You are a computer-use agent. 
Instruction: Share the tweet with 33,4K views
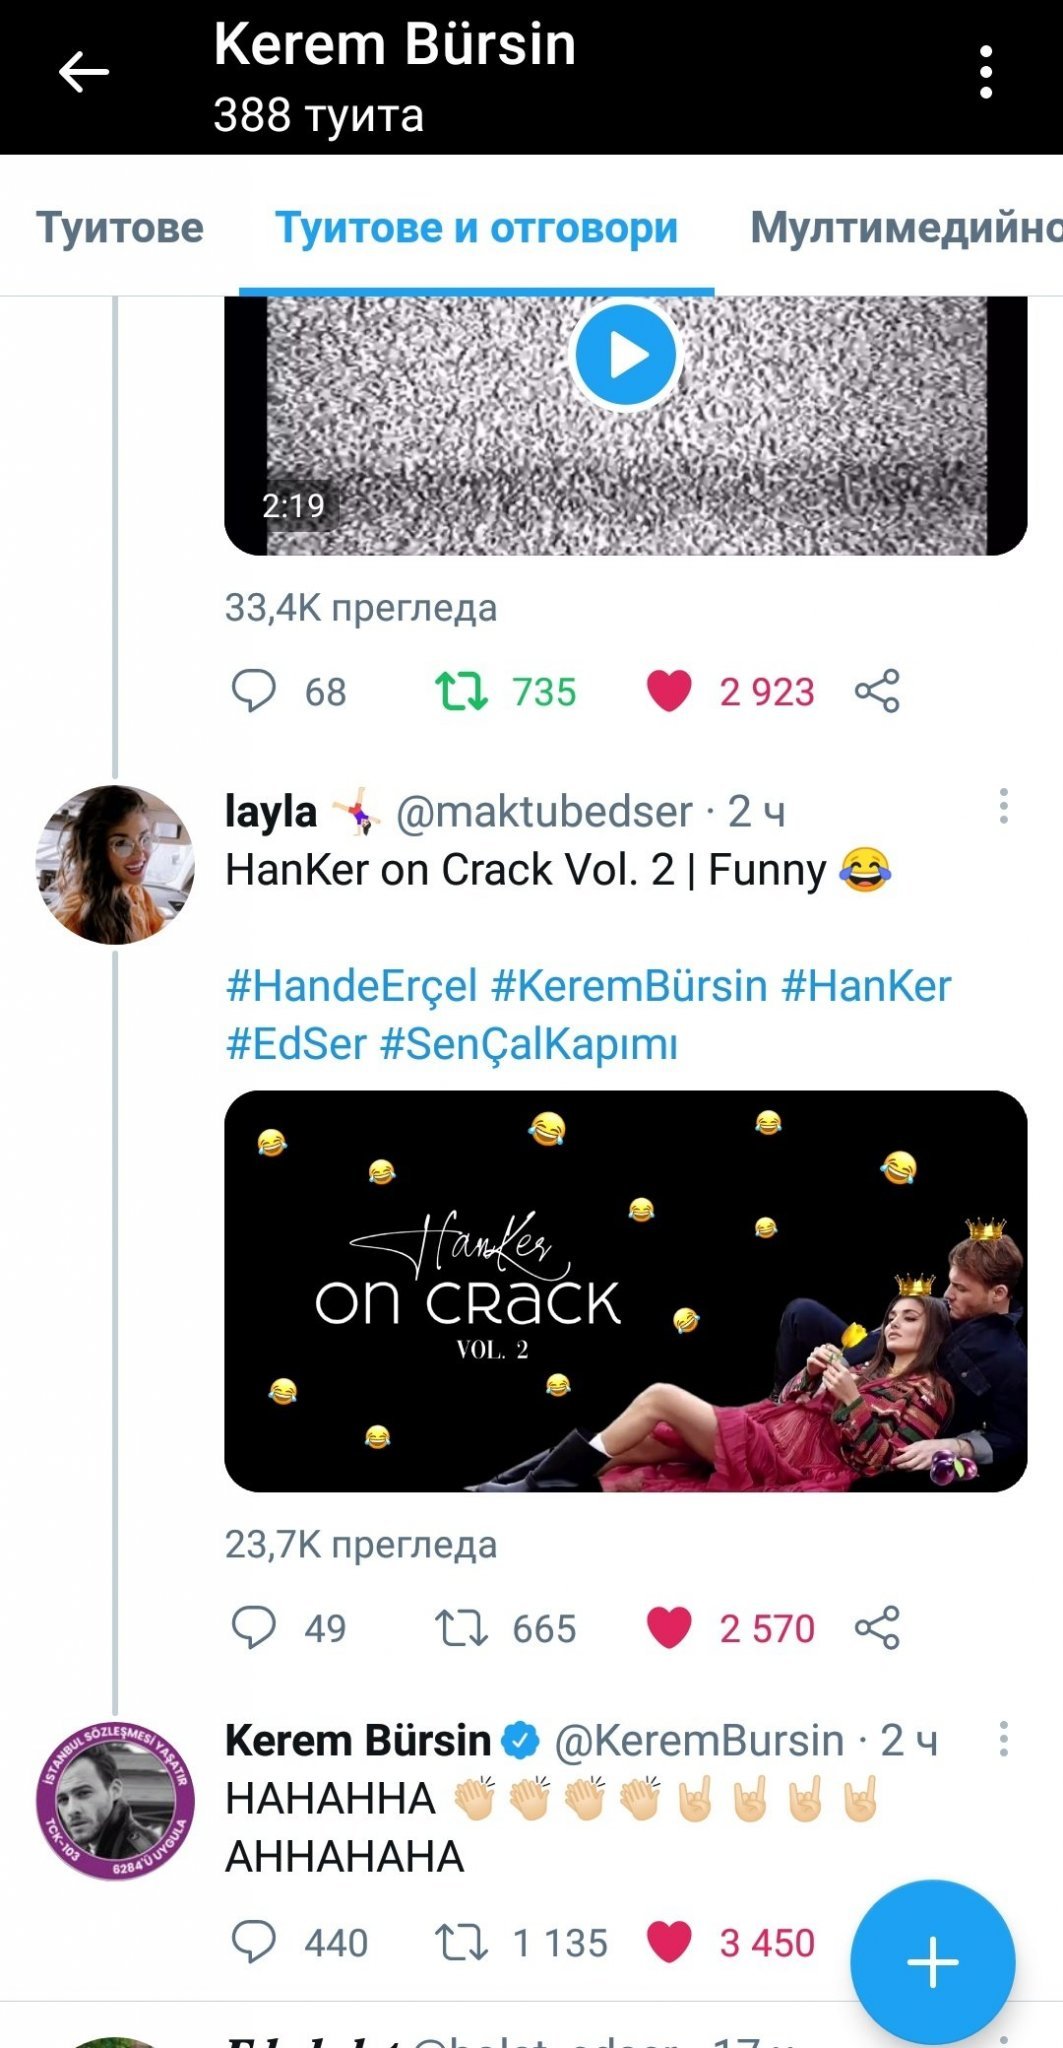[x=877, y=691]
